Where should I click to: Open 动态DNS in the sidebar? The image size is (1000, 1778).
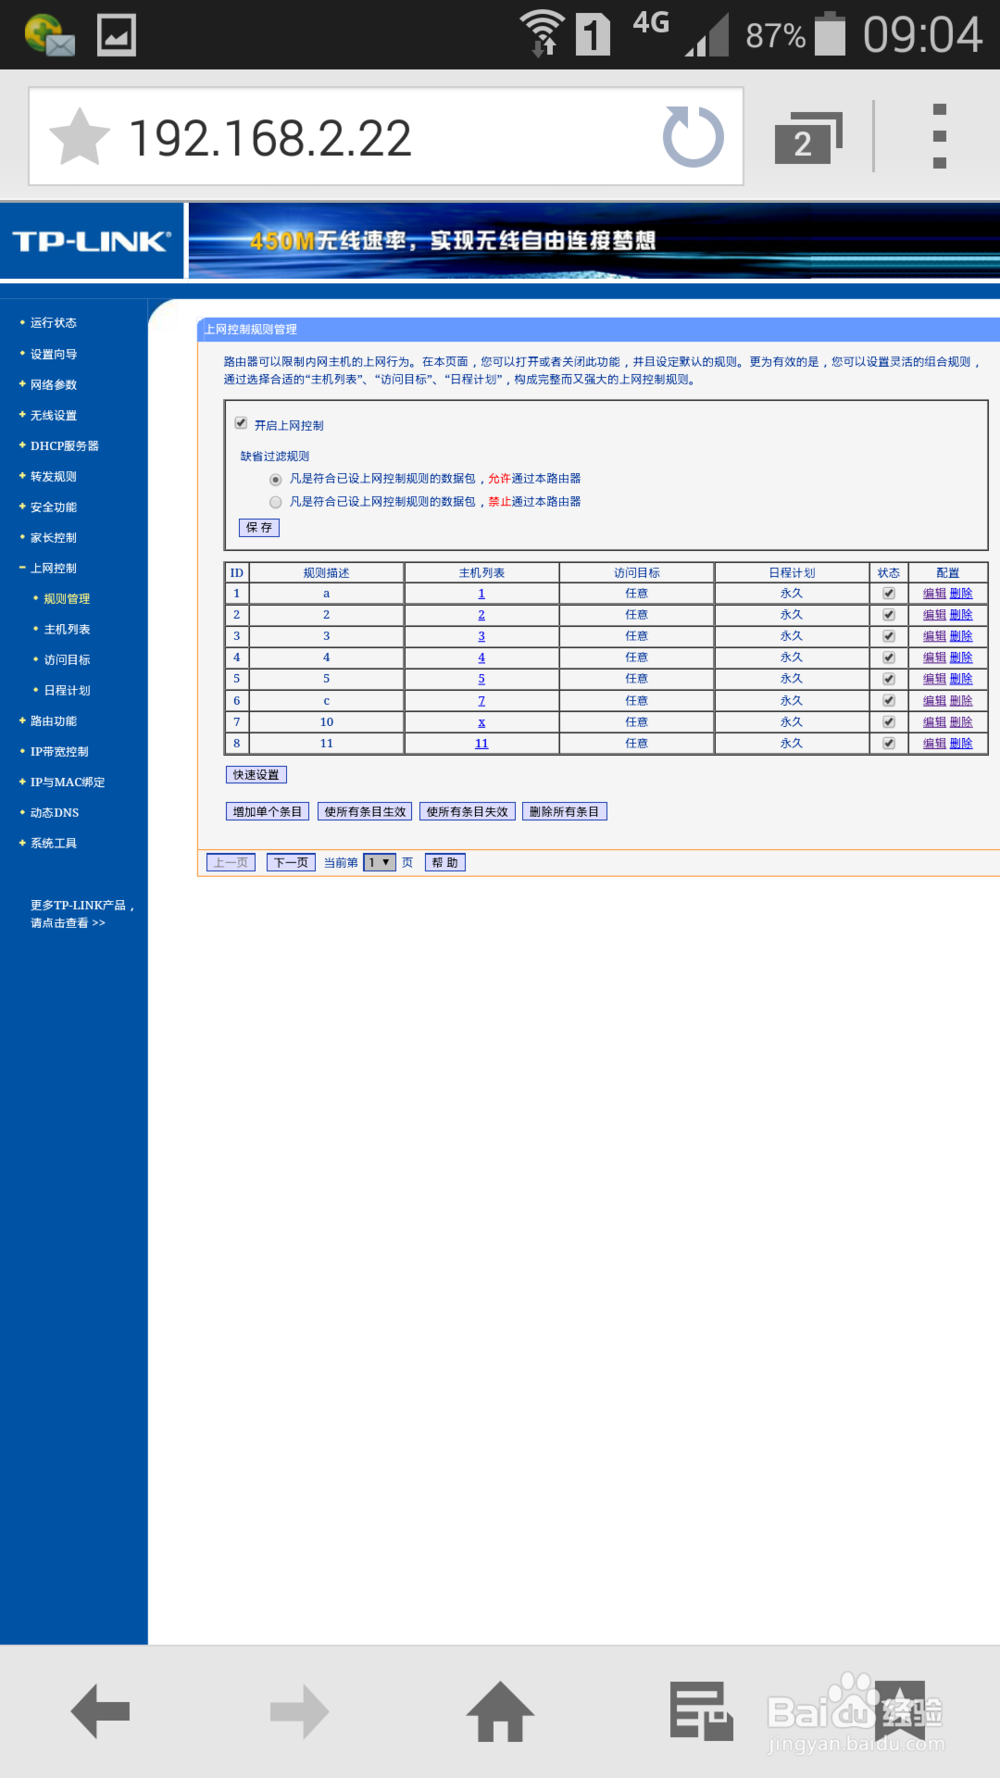[54, 813]
